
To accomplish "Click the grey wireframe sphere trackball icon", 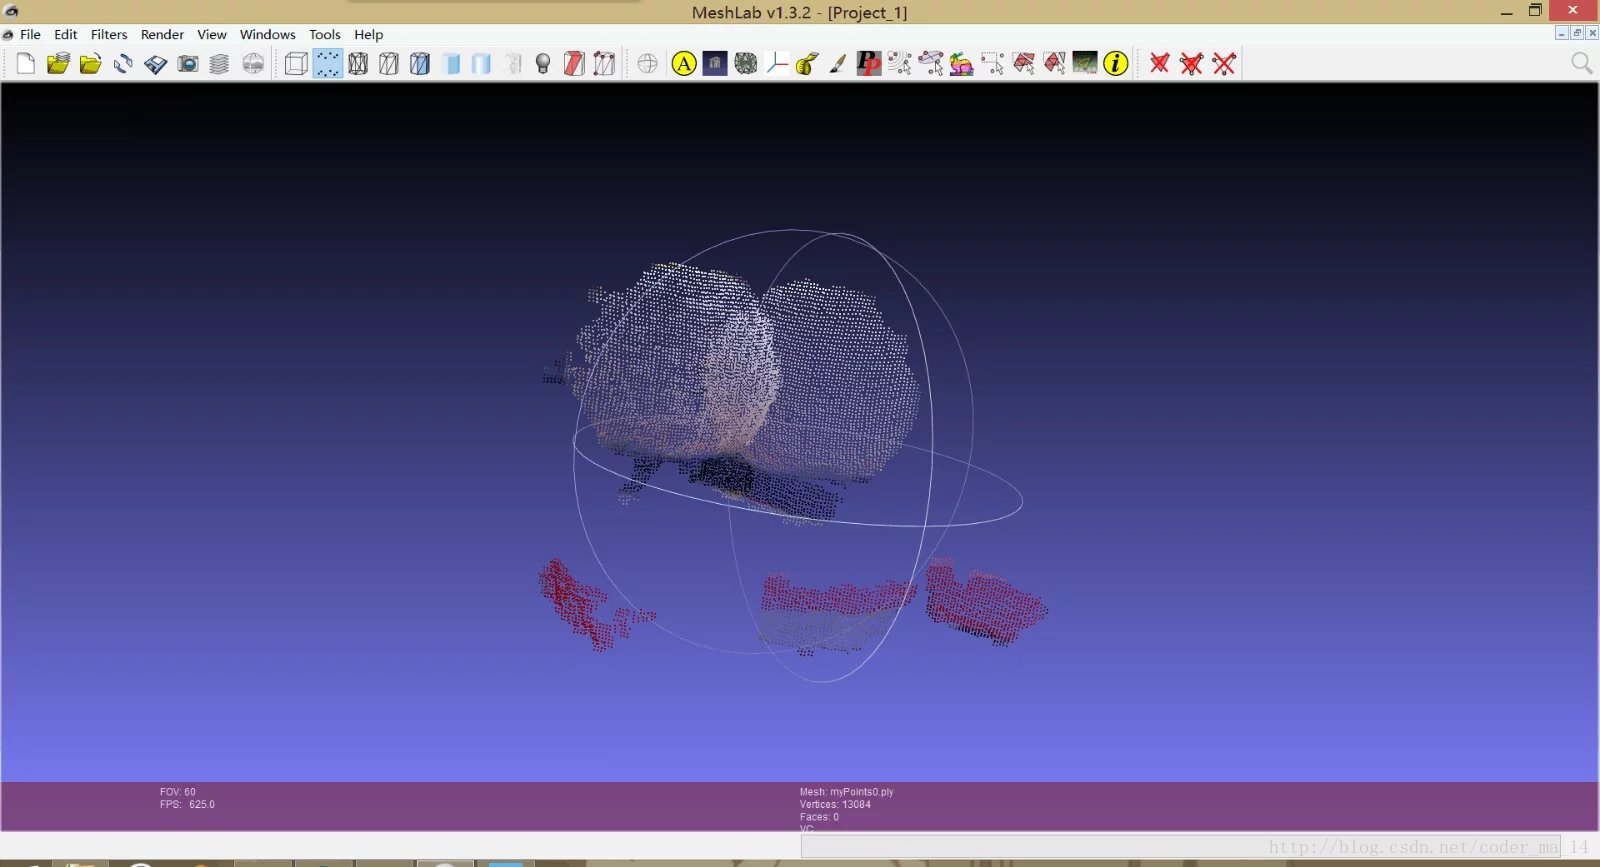I will [x=647, y=64].
